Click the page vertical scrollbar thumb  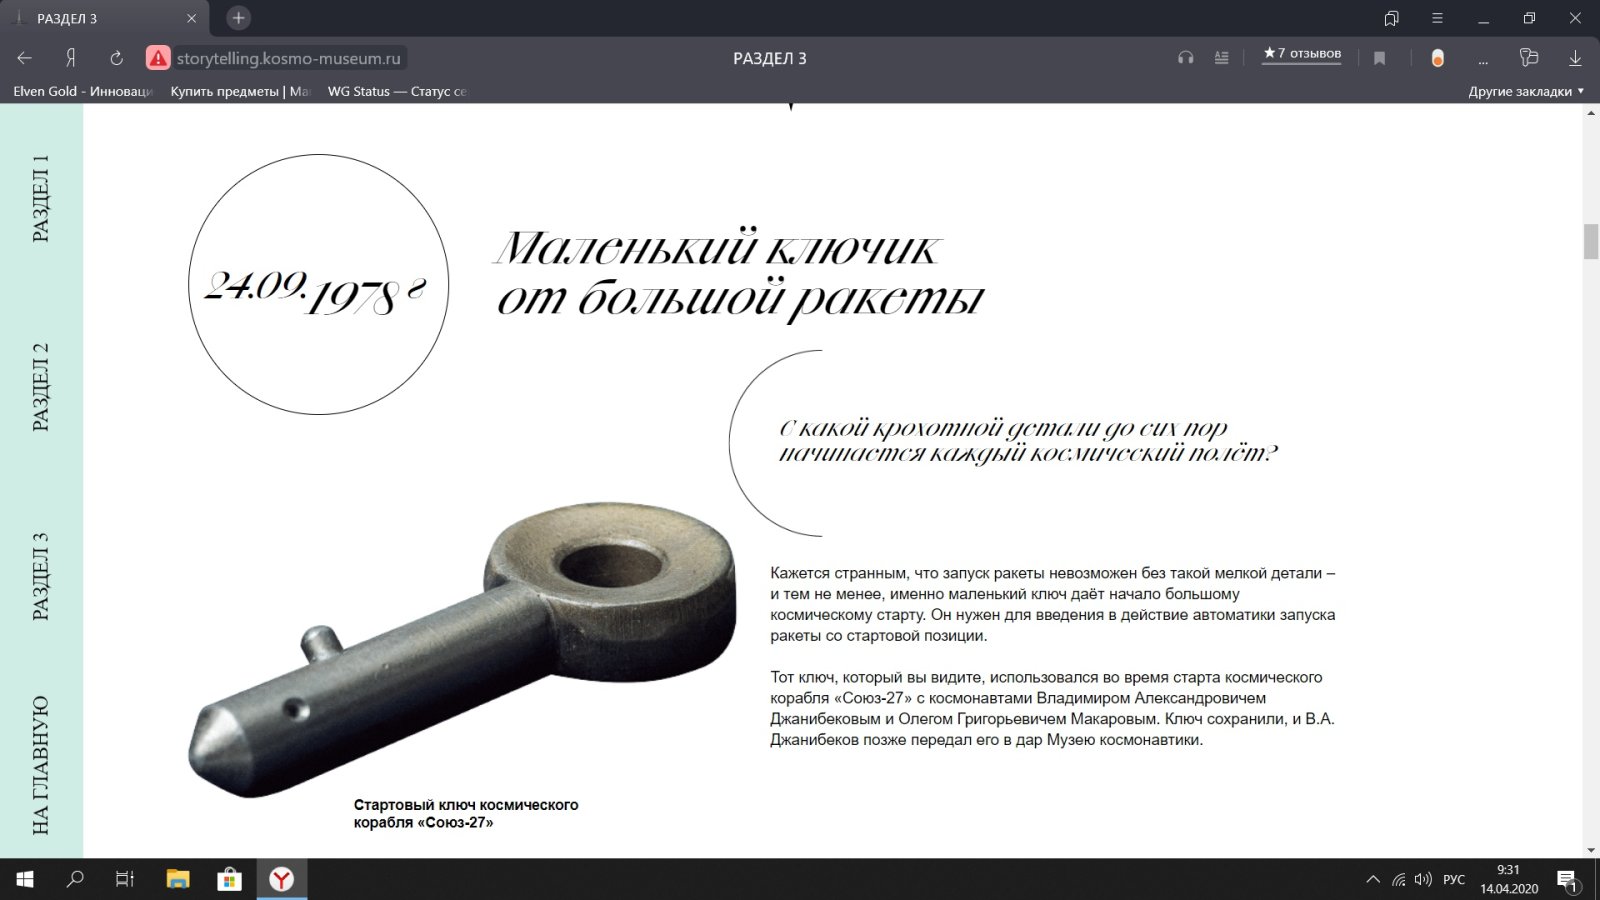pos(1591,241)
